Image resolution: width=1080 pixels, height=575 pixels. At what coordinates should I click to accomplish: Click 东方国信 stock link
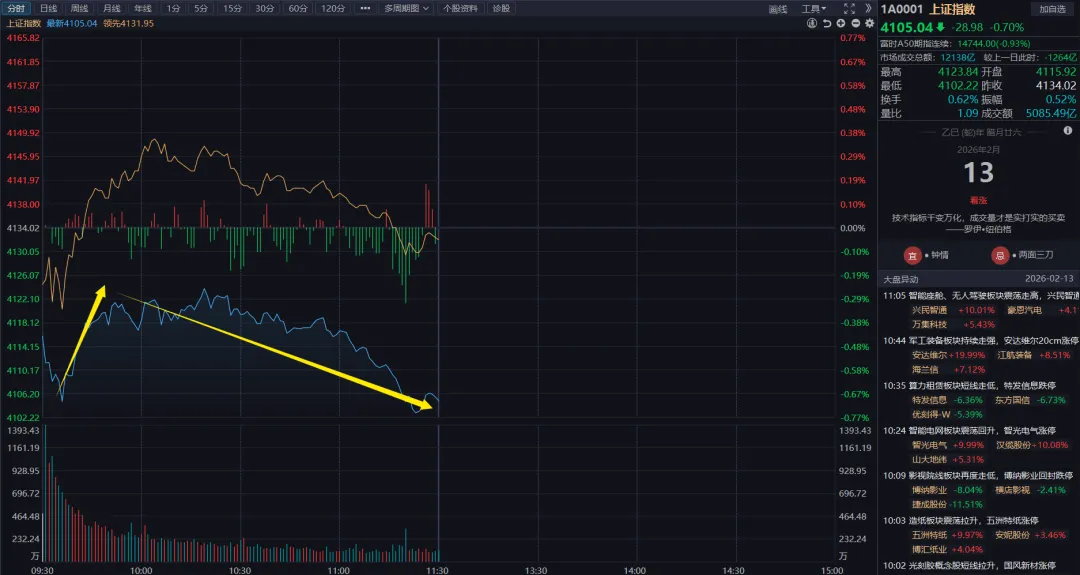1012,400
